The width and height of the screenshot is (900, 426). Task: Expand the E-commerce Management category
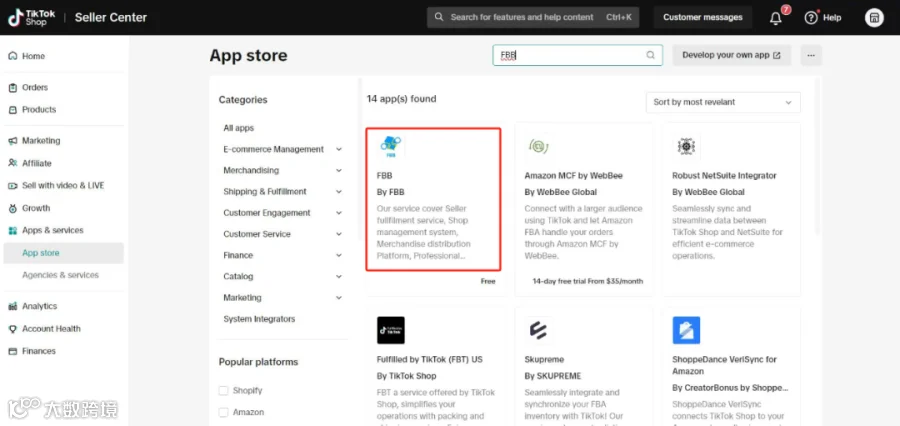tap(339, 149)
